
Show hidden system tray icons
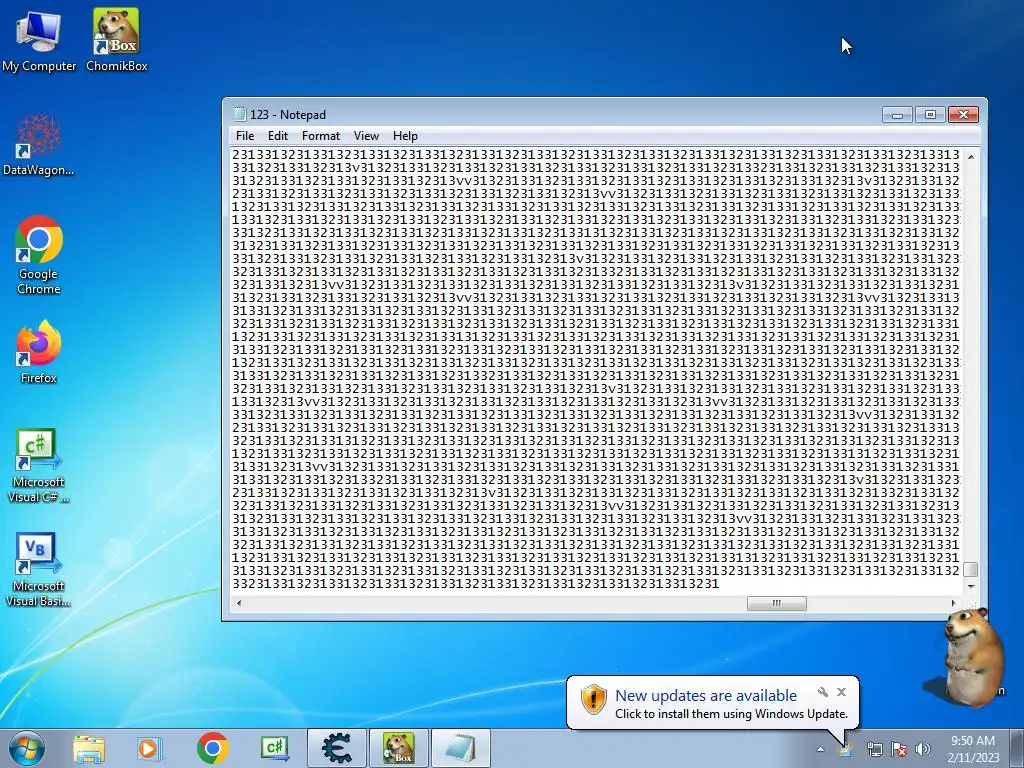pyautogui.click(x=820, y=749)
